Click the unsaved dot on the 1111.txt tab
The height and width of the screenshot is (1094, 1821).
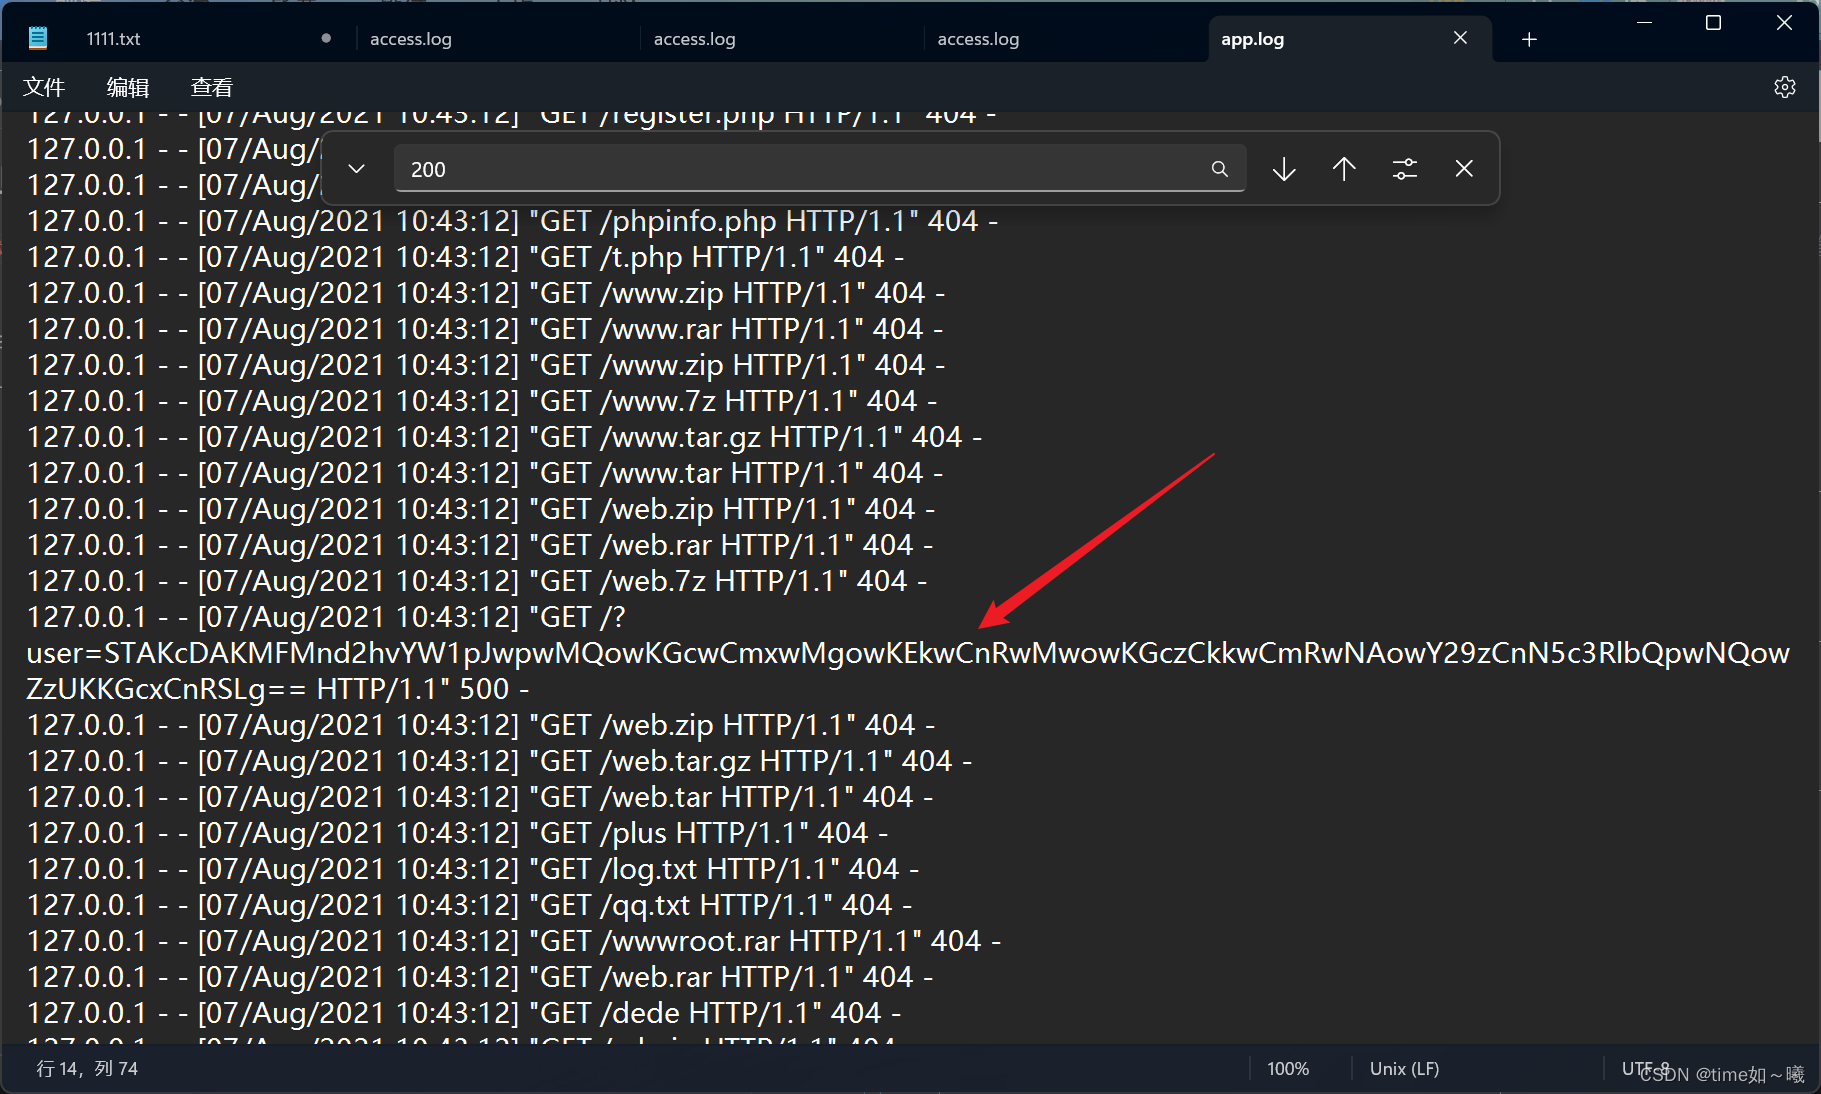click(x=326, y=38)
